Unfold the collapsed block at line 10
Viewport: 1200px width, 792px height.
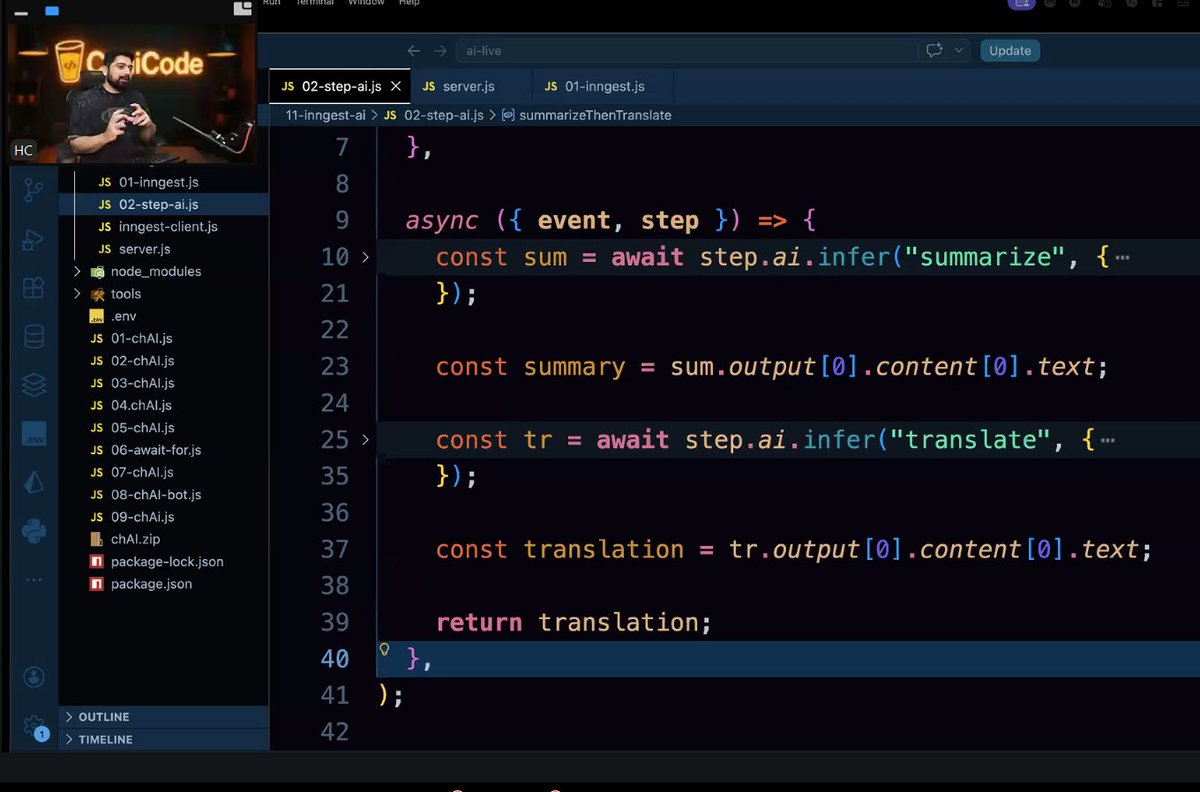[x=365, y=257]
